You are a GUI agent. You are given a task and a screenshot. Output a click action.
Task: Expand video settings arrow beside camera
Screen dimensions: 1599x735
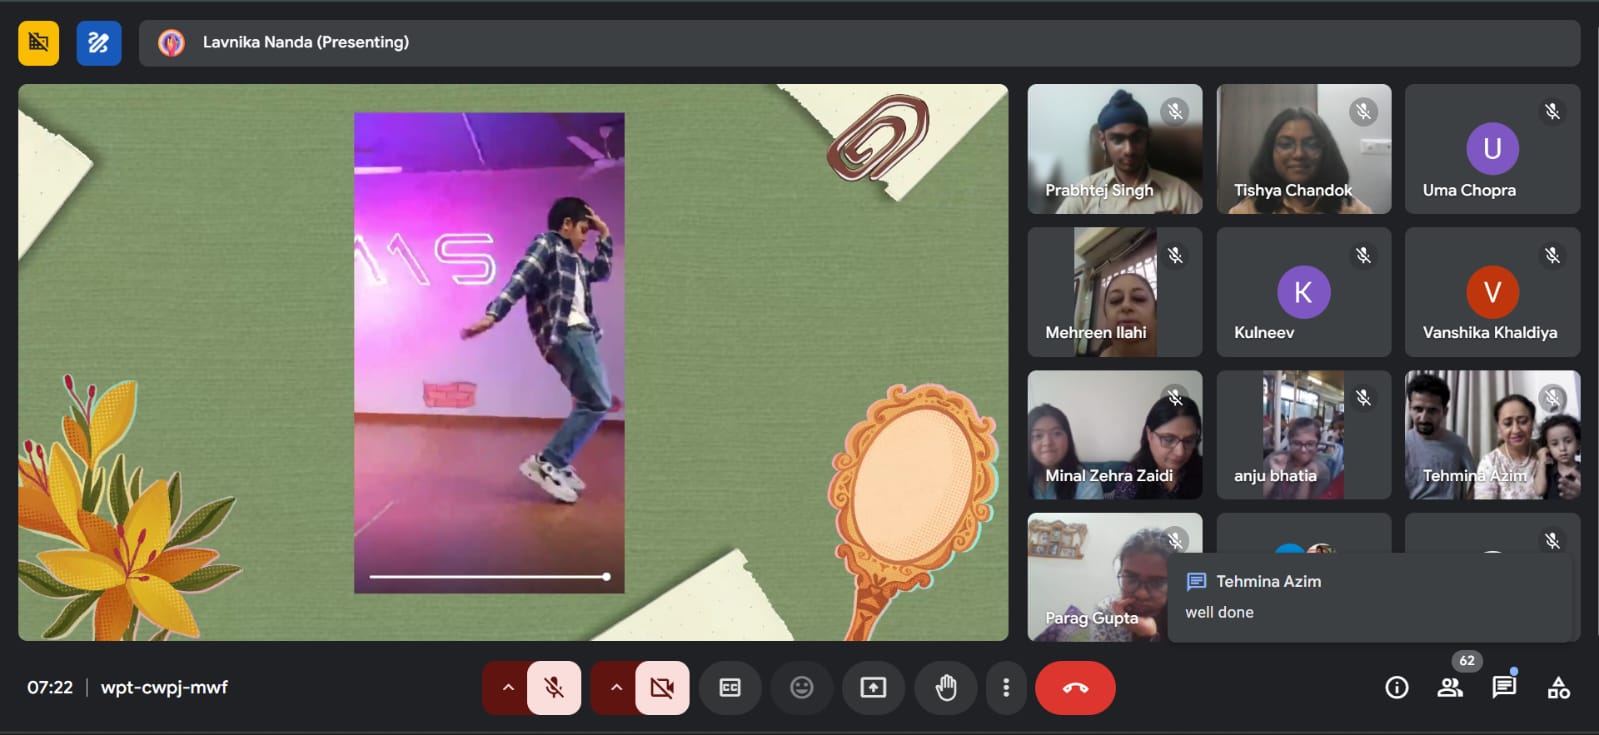click(x=615, y=688)
